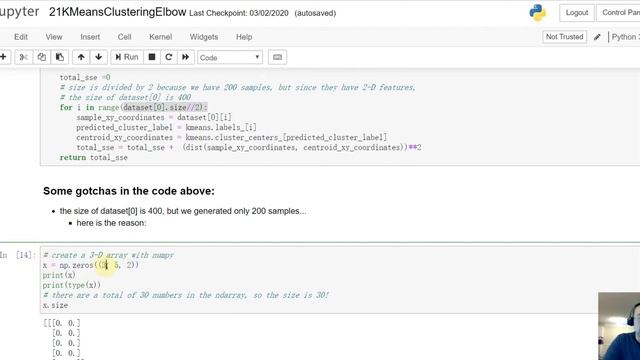
Task: Open the View menu
Action: (x=54, y=37)
